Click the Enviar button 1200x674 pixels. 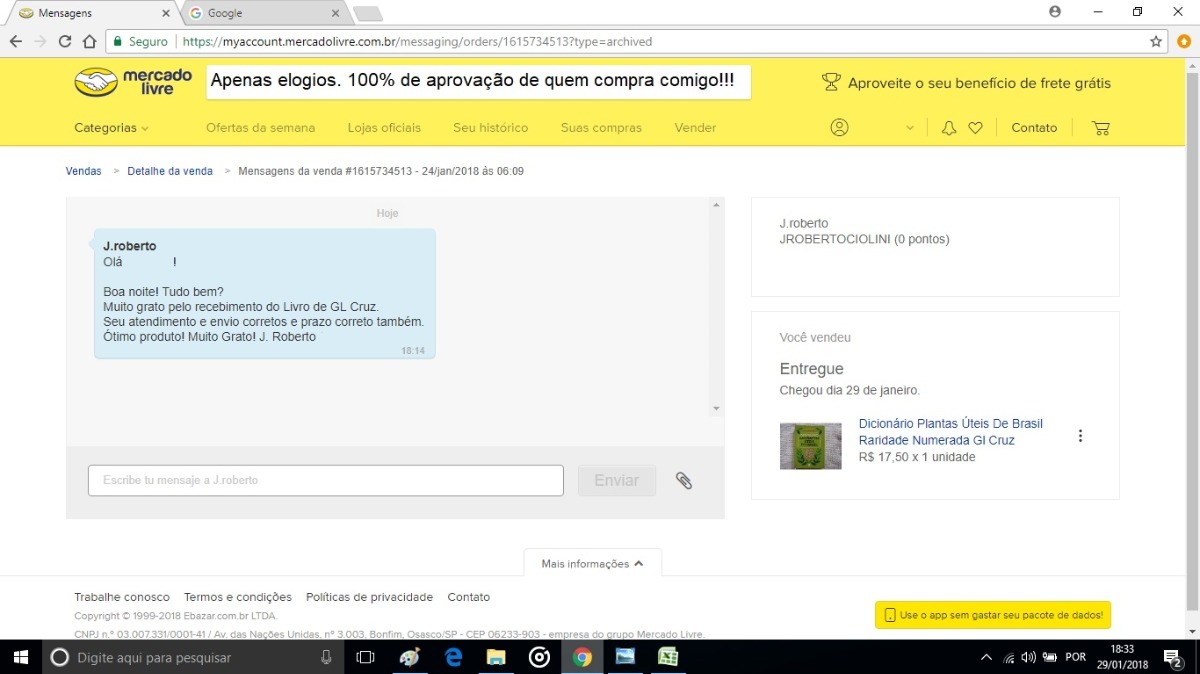click(617, 481)
